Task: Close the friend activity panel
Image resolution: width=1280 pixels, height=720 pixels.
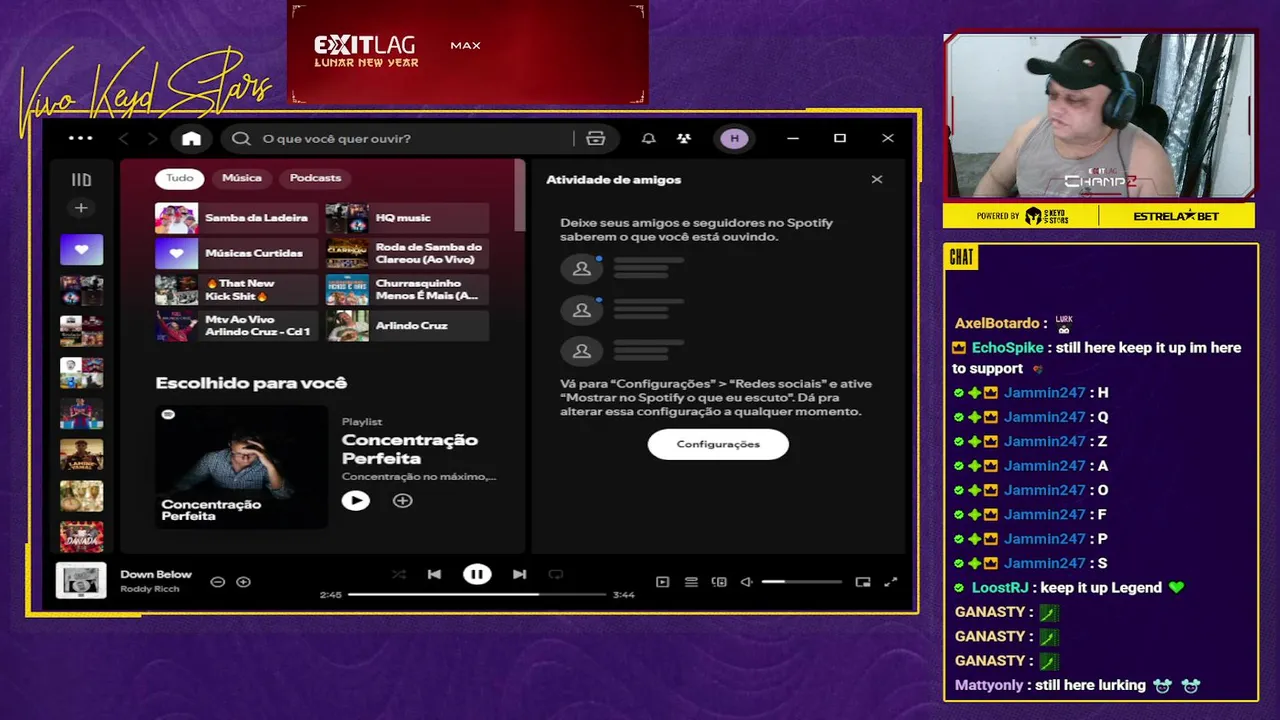Action: 877,180
